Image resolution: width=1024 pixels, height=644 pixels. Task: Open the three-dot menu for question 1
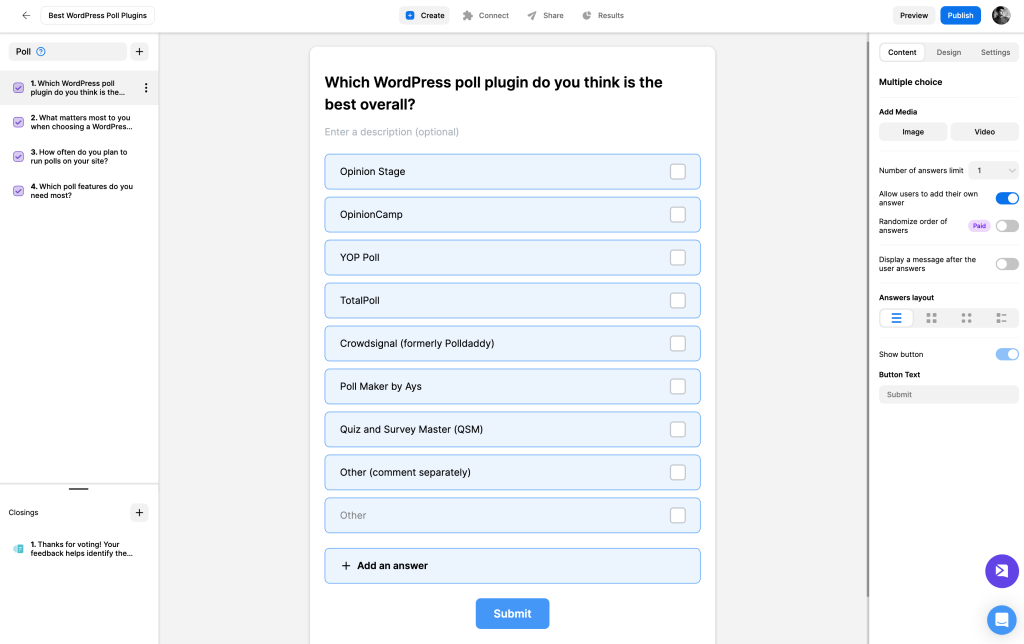[146, 88]
